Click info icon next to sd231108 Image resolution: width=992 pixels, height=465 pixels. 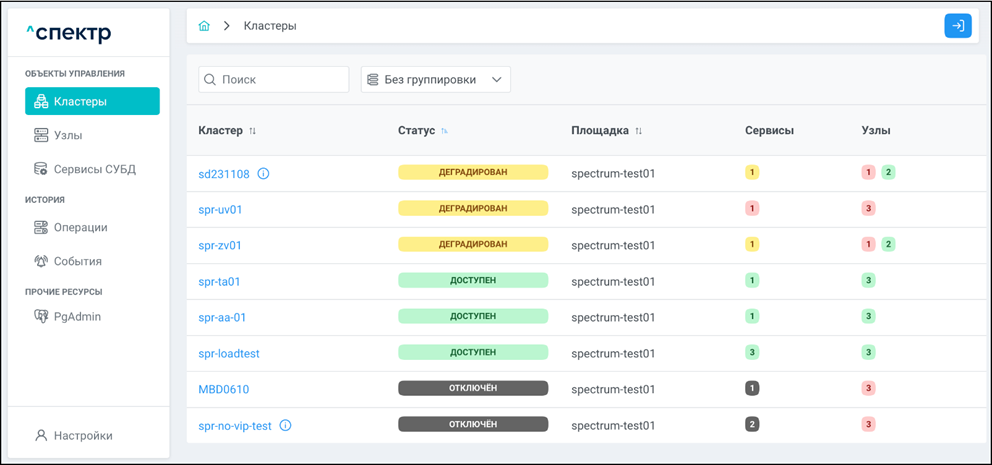(x=264, y=174)
